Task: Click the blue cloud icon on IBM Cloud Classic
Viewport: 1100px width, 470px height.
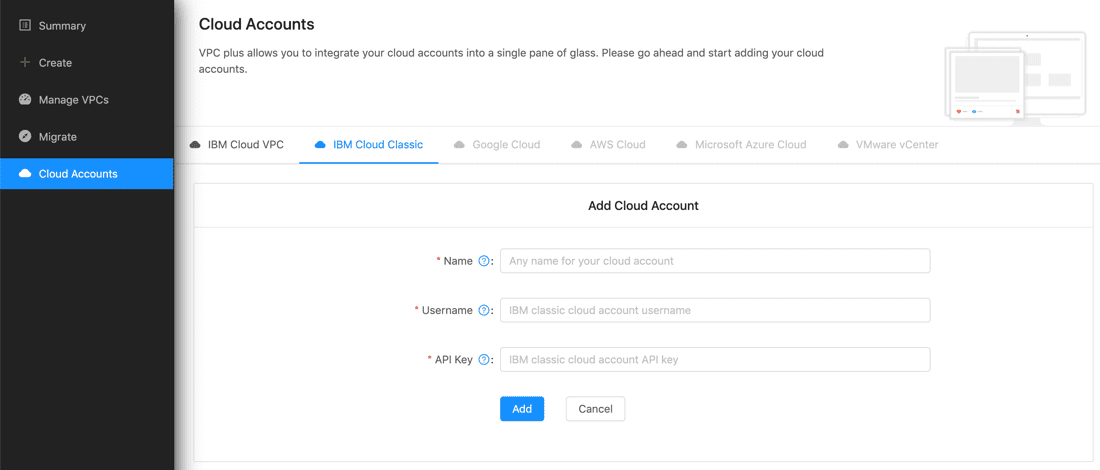Action: [321, 145]
